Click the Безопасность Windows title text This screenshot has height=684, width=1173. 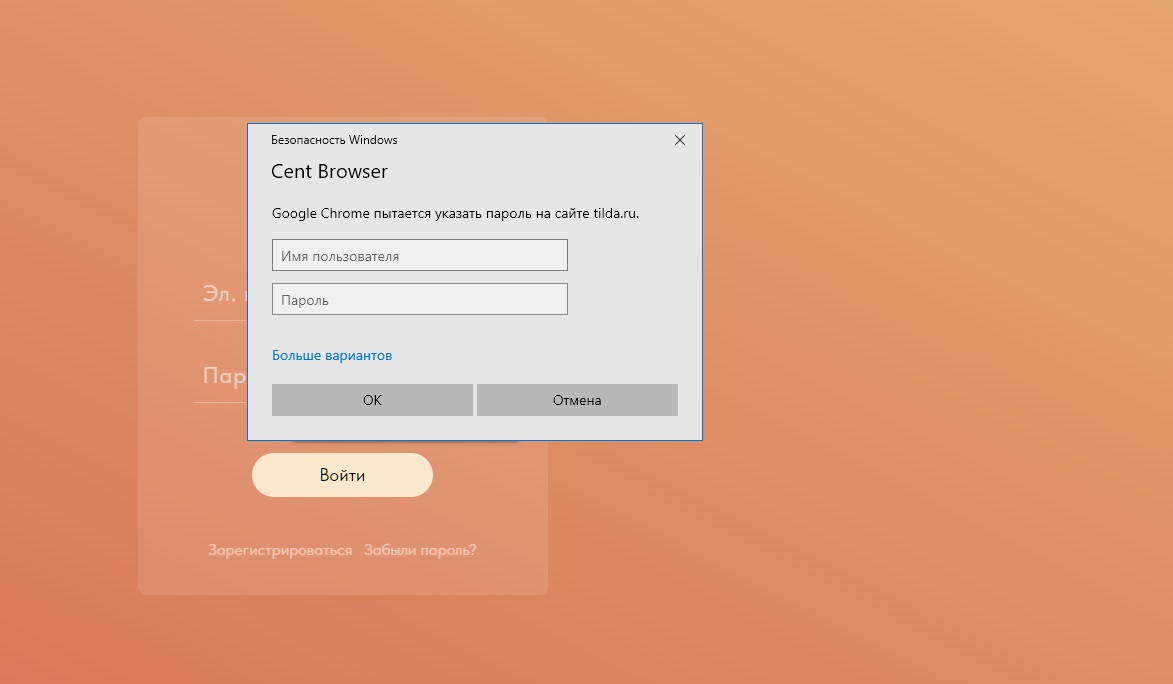334,140
